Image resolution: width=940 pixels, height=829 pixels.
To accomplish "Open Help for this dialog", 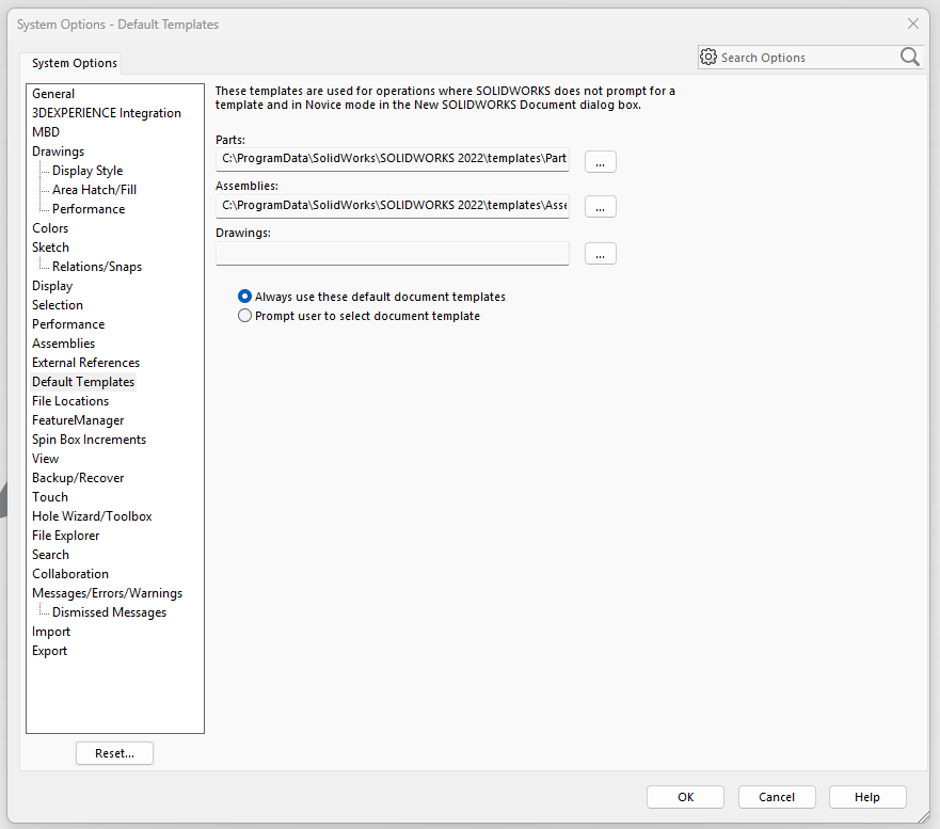I will tap(867, 797).
